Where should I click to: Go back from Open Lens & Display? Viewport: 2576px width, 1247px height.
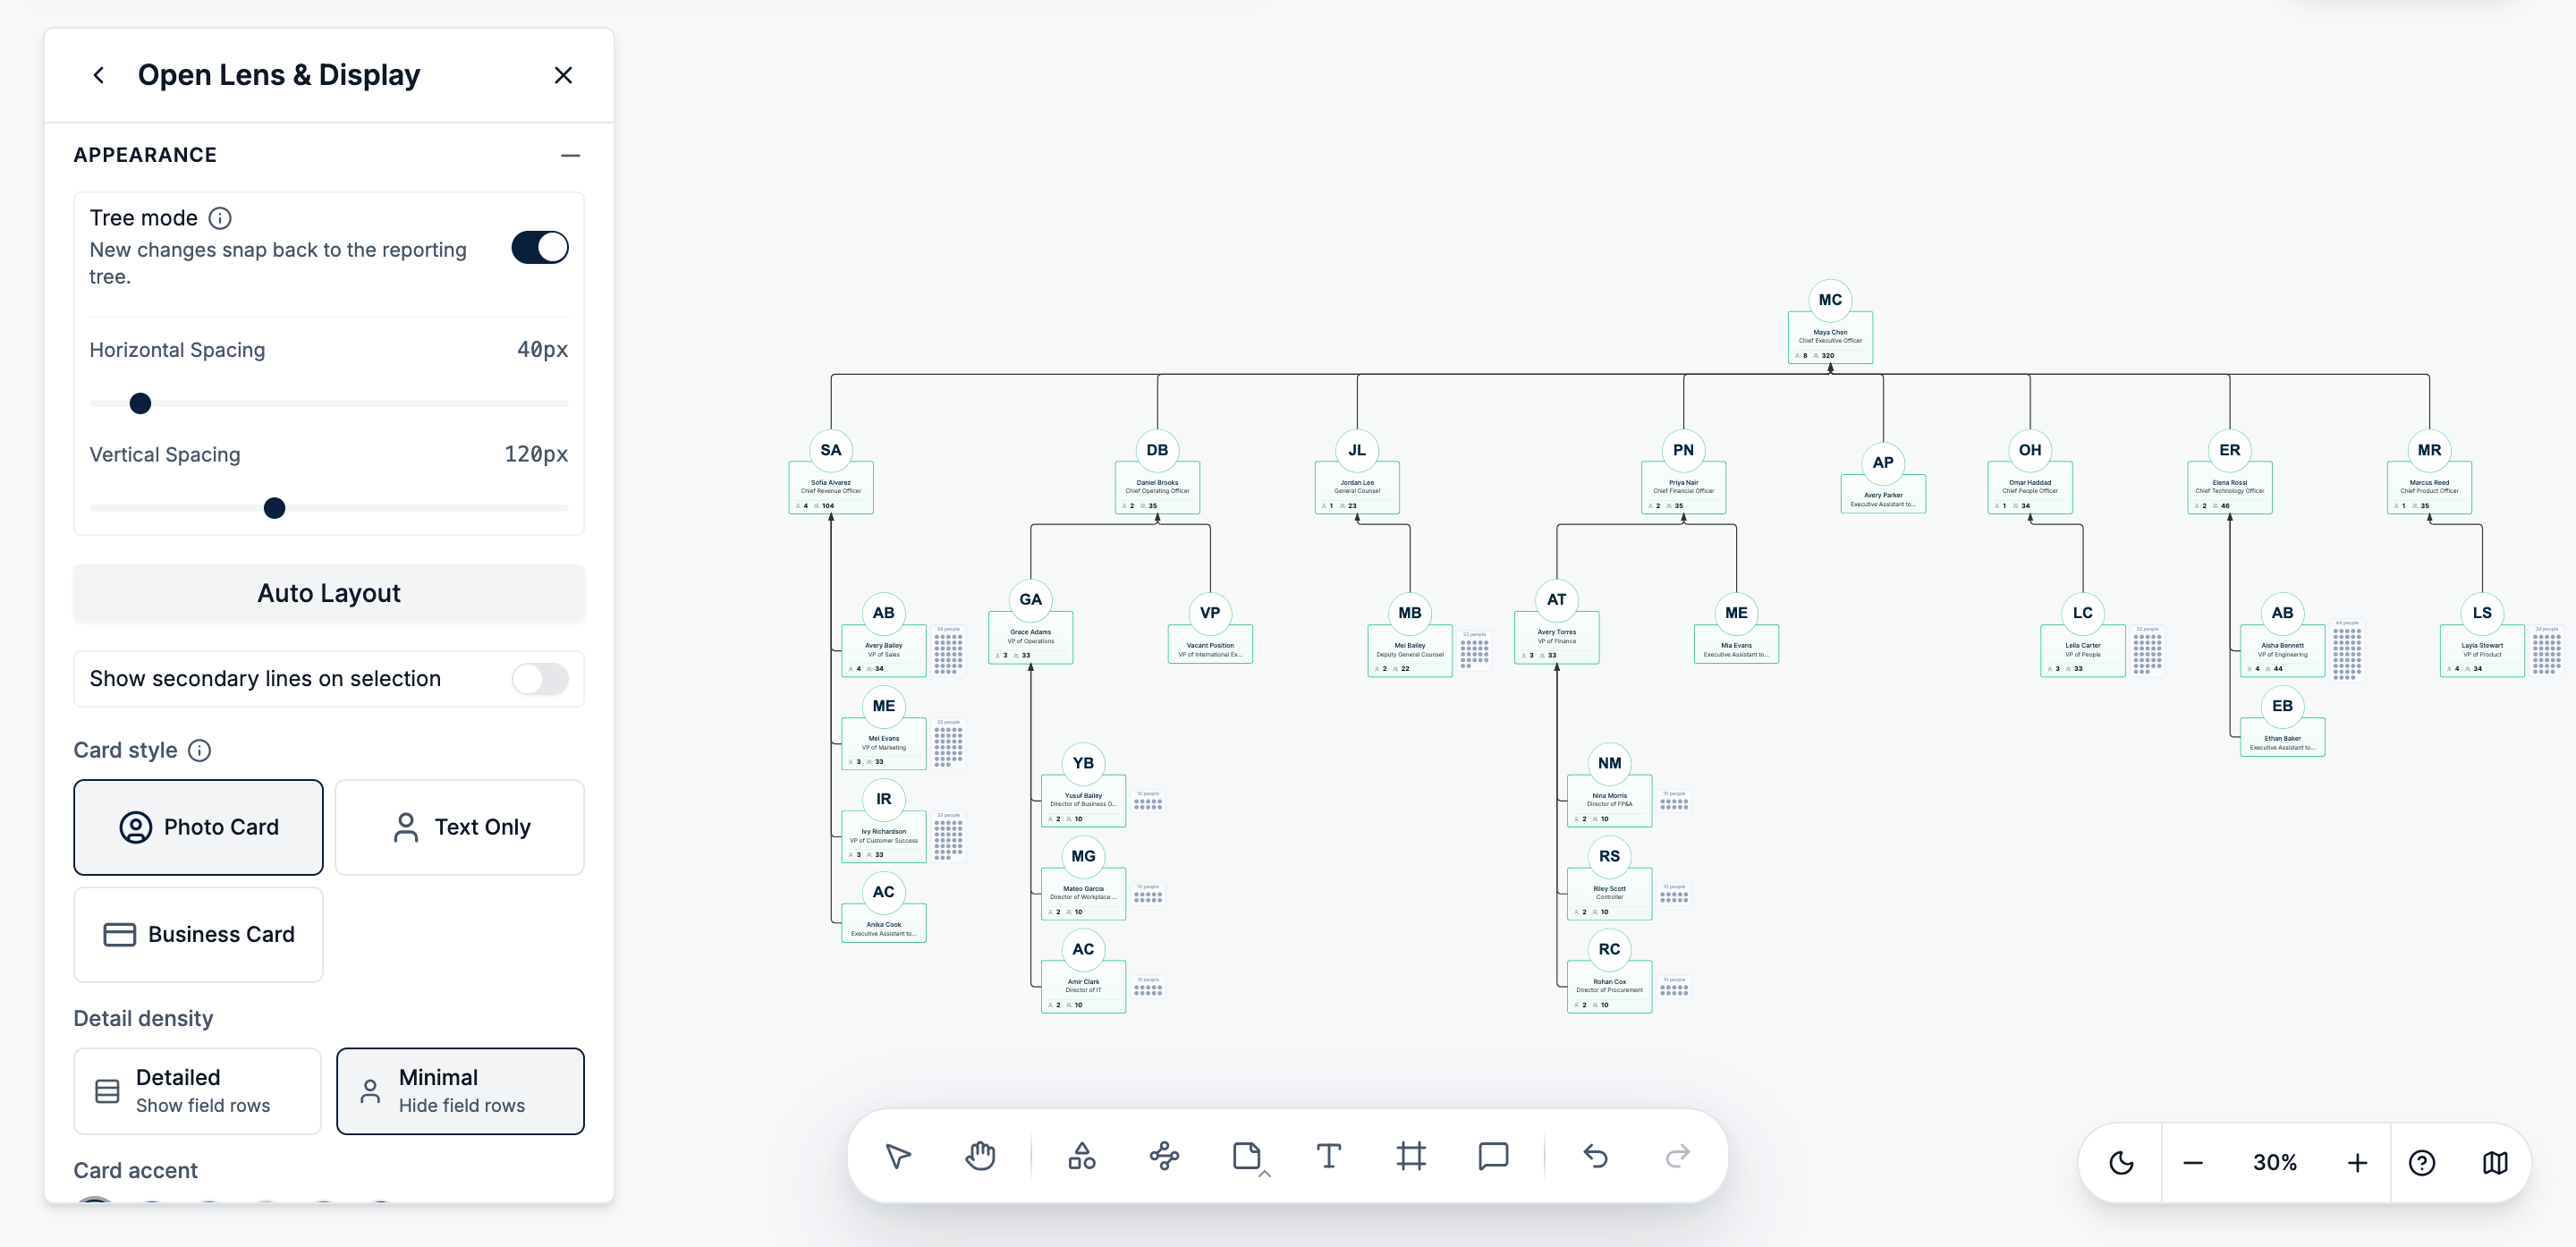click(99, 75)
